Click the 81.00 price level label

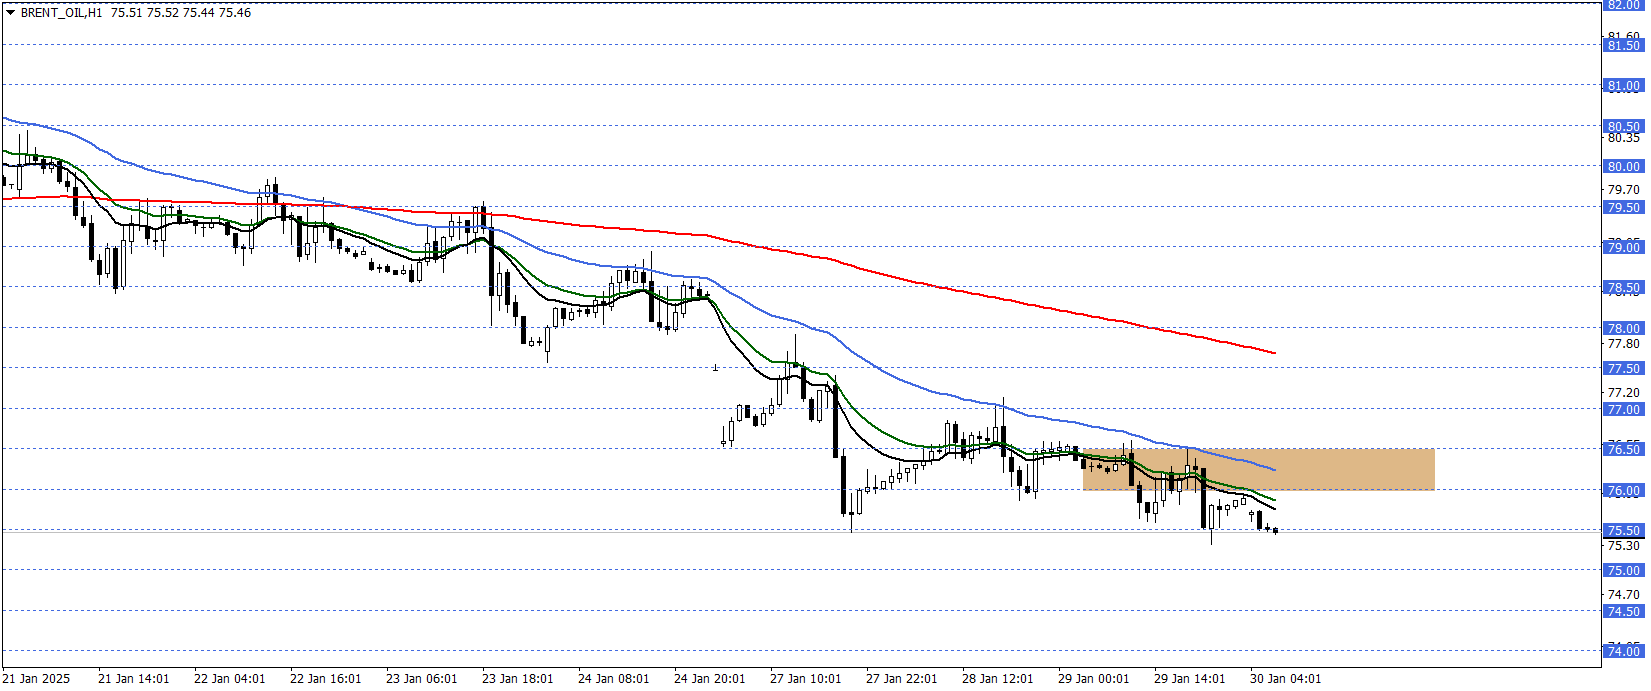tap(1623, 86)
